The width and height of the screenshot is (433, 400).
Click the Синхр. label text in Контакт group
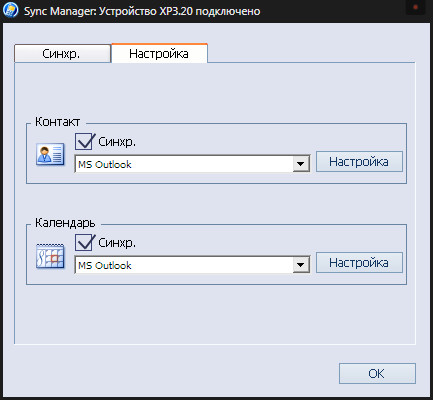[x=117, y=142]
